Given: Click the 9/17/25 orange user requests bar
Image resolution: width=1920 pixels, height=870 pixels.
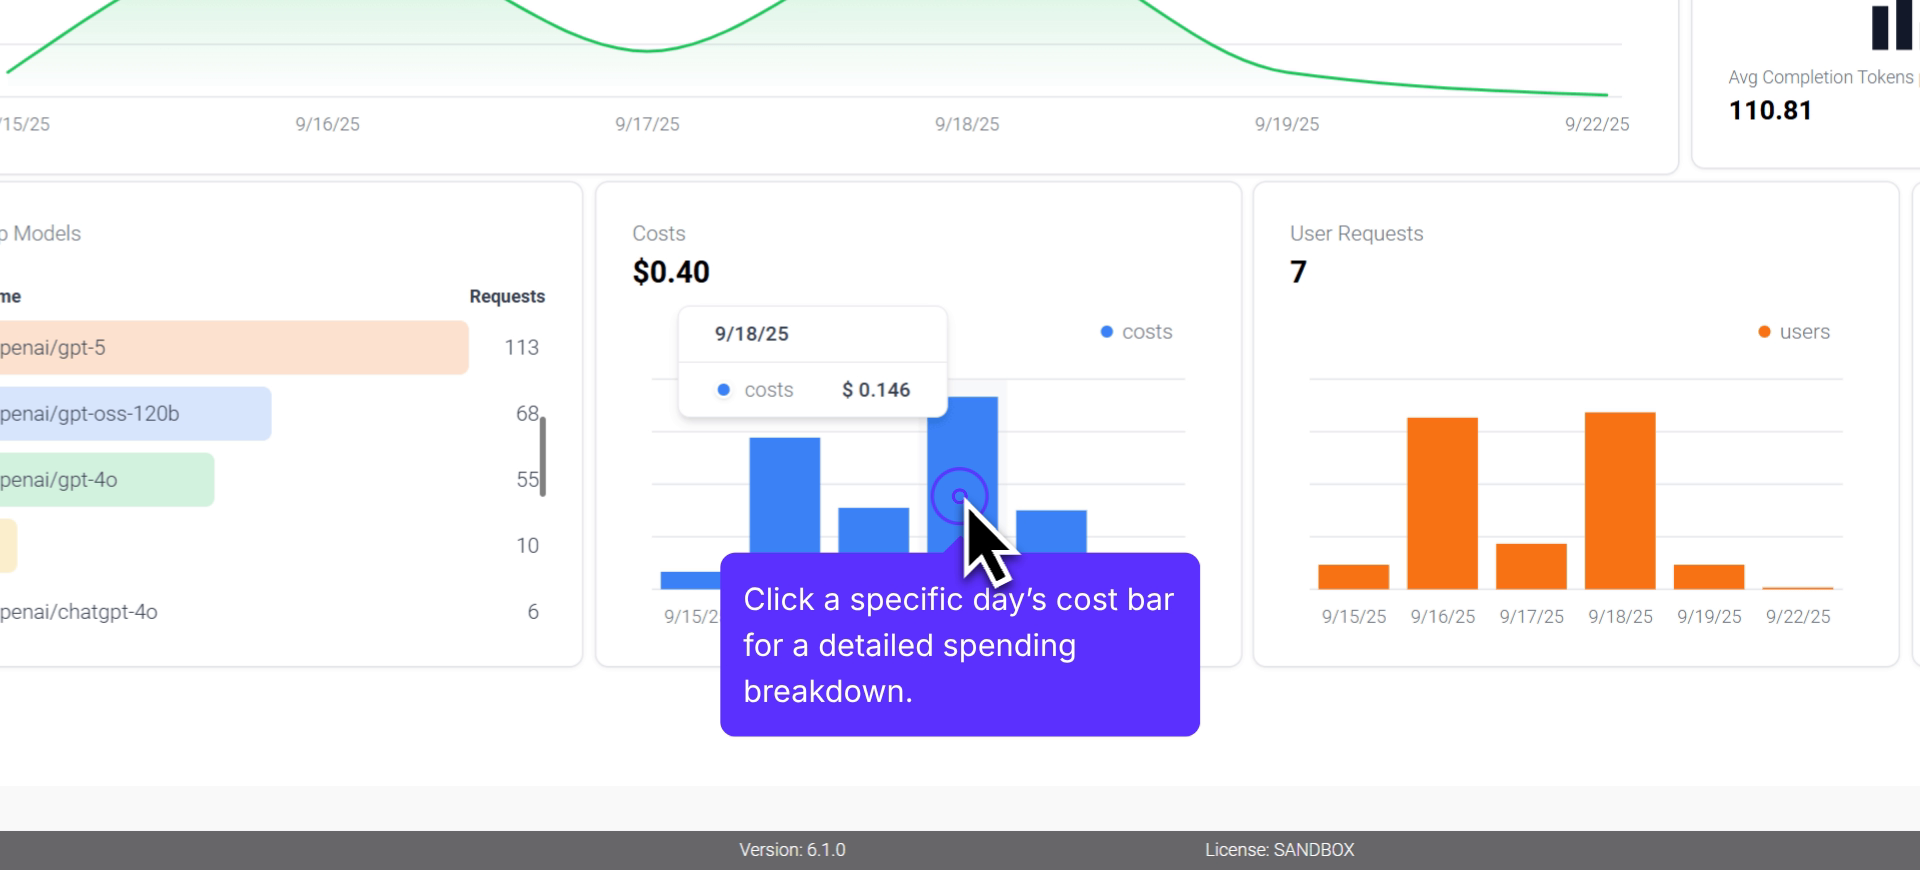Looking at the screenshot, I should point(1531,566).
